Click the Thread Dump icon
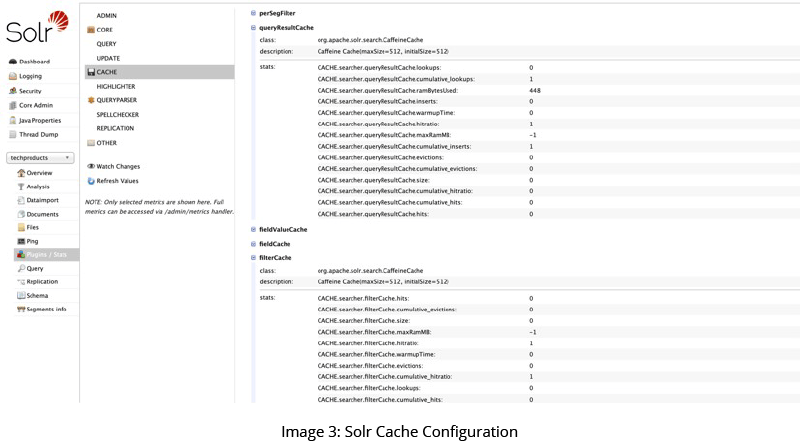The image size is (800, 441). point(13,134)
